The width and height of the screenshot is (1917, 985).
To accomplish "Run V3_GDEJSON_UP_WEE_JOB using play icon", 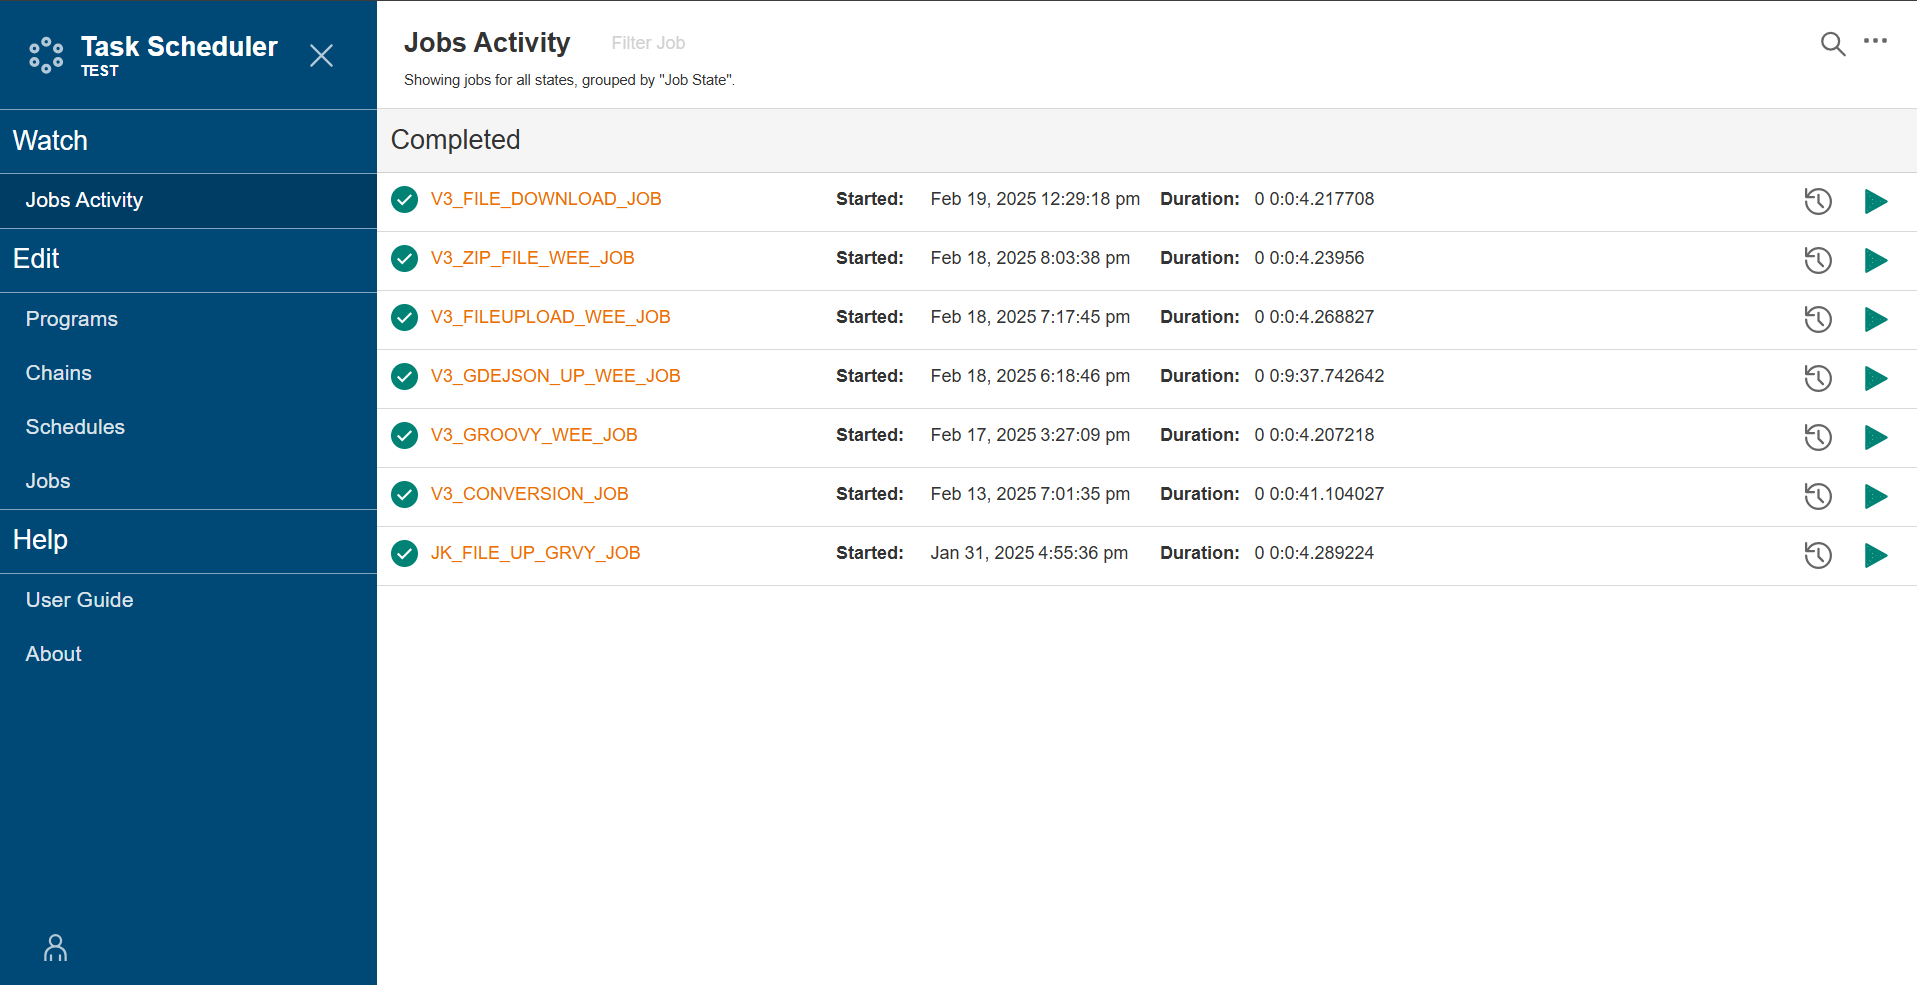I will (1875, 378).
